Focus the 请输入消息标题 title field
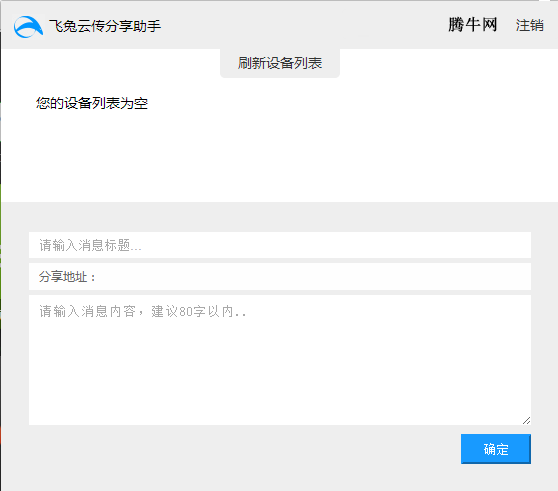The width and height of the screenshot is (558, 491). tap(280, 245)
